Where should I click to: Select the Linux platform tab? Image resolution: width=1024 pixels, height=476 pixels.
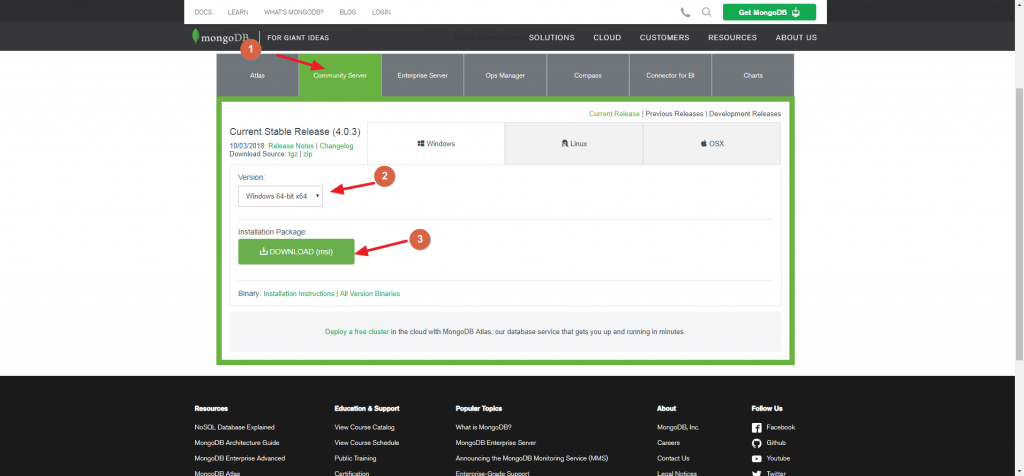click(x=574, y=143)
